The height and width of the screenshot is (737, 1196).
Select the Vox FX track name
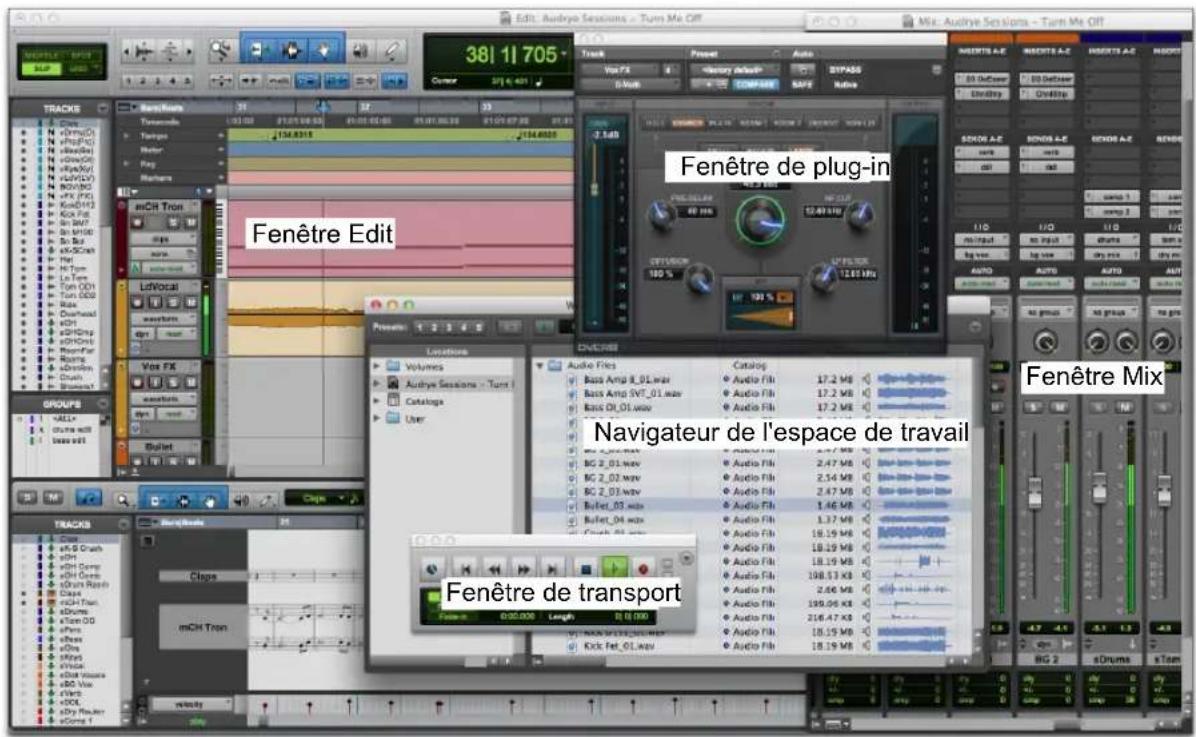click(x=159, y=367)
